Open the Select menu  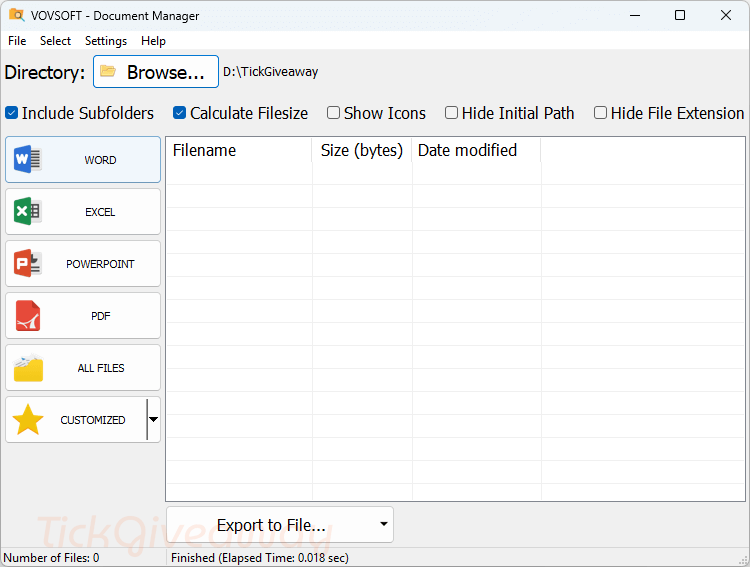coord(55,41)
